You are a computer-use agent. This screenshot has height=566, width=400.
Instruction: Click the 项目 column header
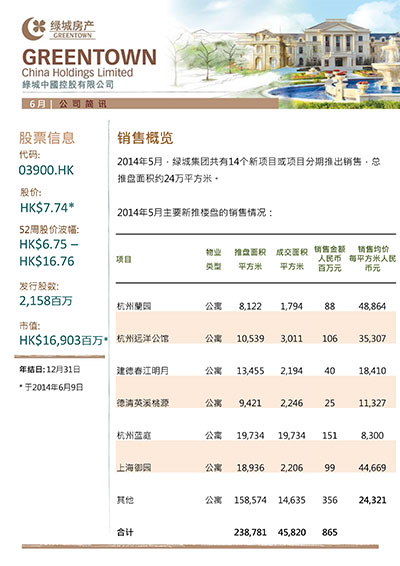pos(124,259)
